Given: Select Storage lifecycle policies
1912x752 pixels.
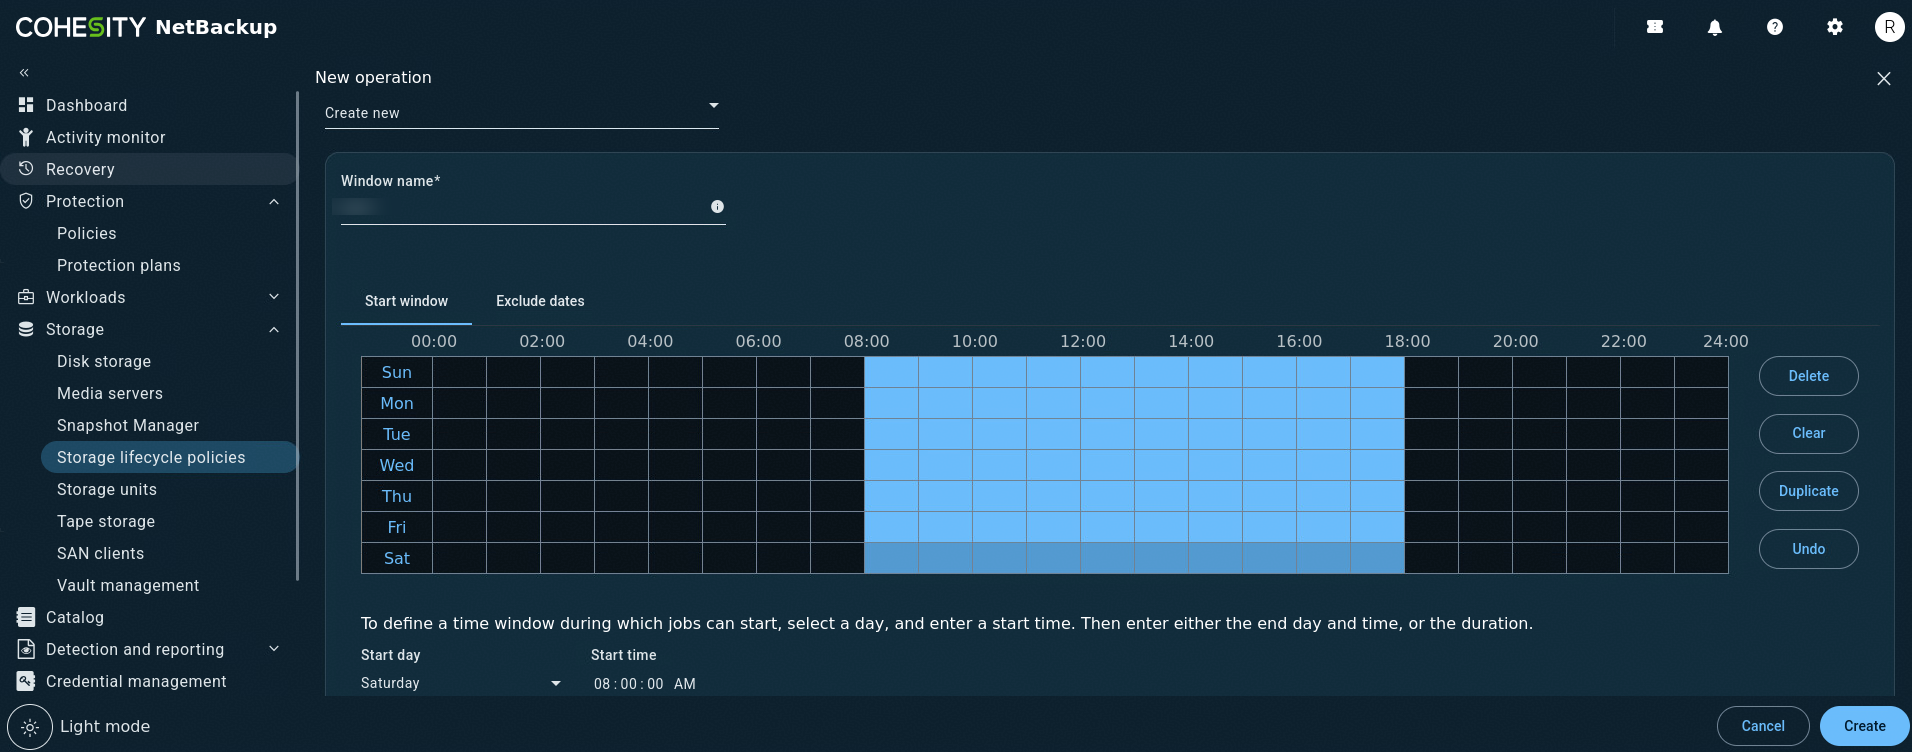Looking at the screenshot, I should 169,457.
